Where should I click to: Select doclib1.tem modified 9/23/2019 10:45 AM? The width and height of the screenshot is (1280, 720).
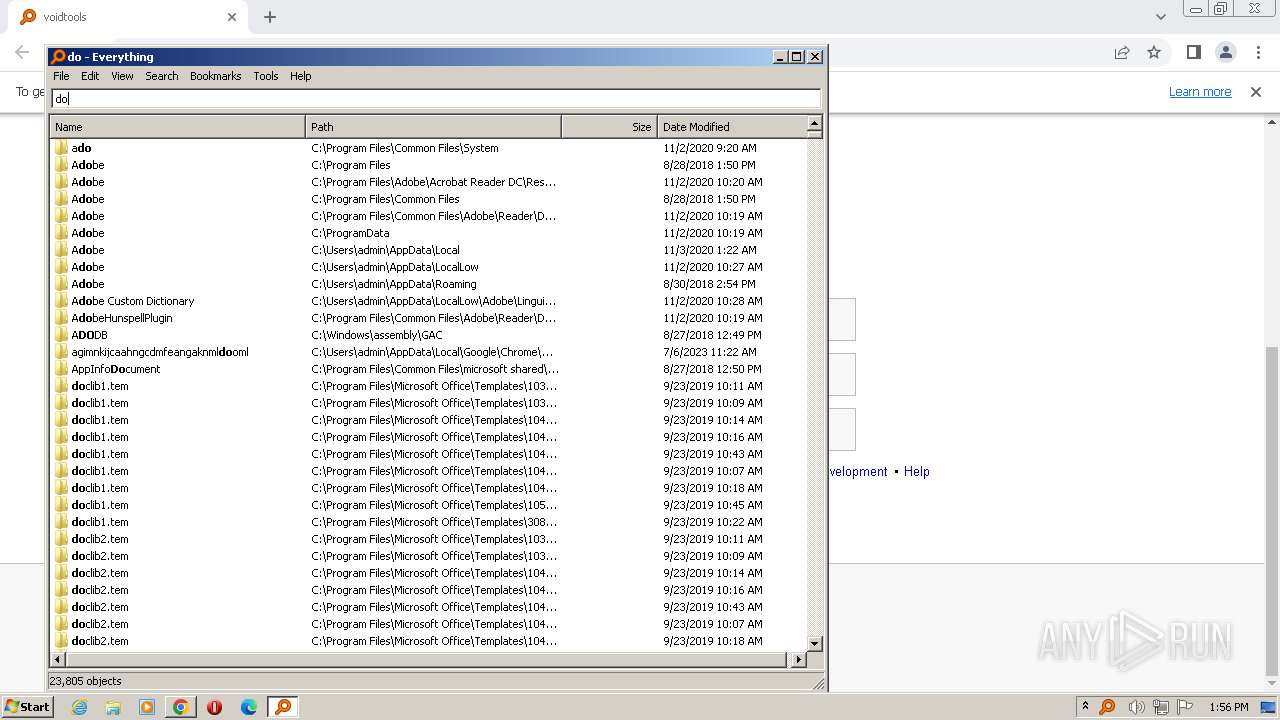[100, 505]
